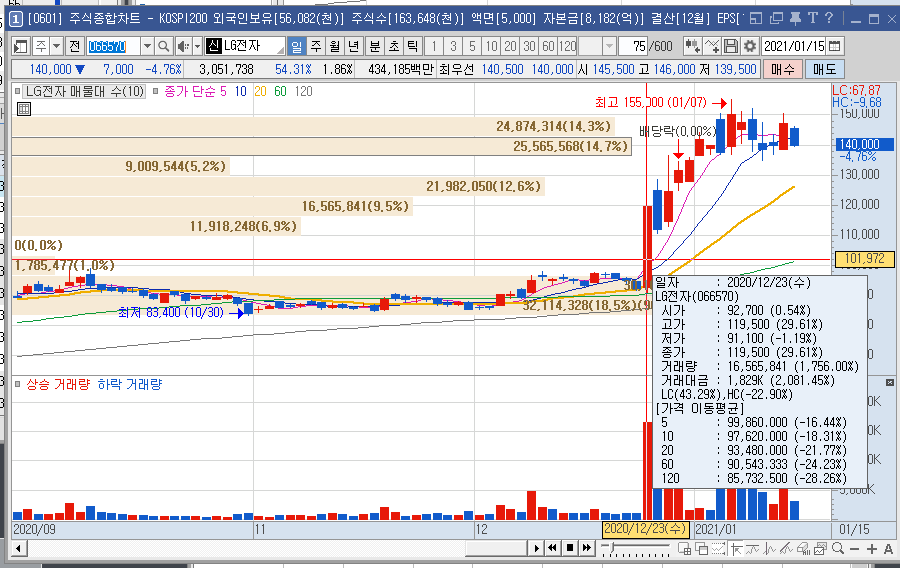
Task: Open the help question mark icon
Action: point(829,18)
